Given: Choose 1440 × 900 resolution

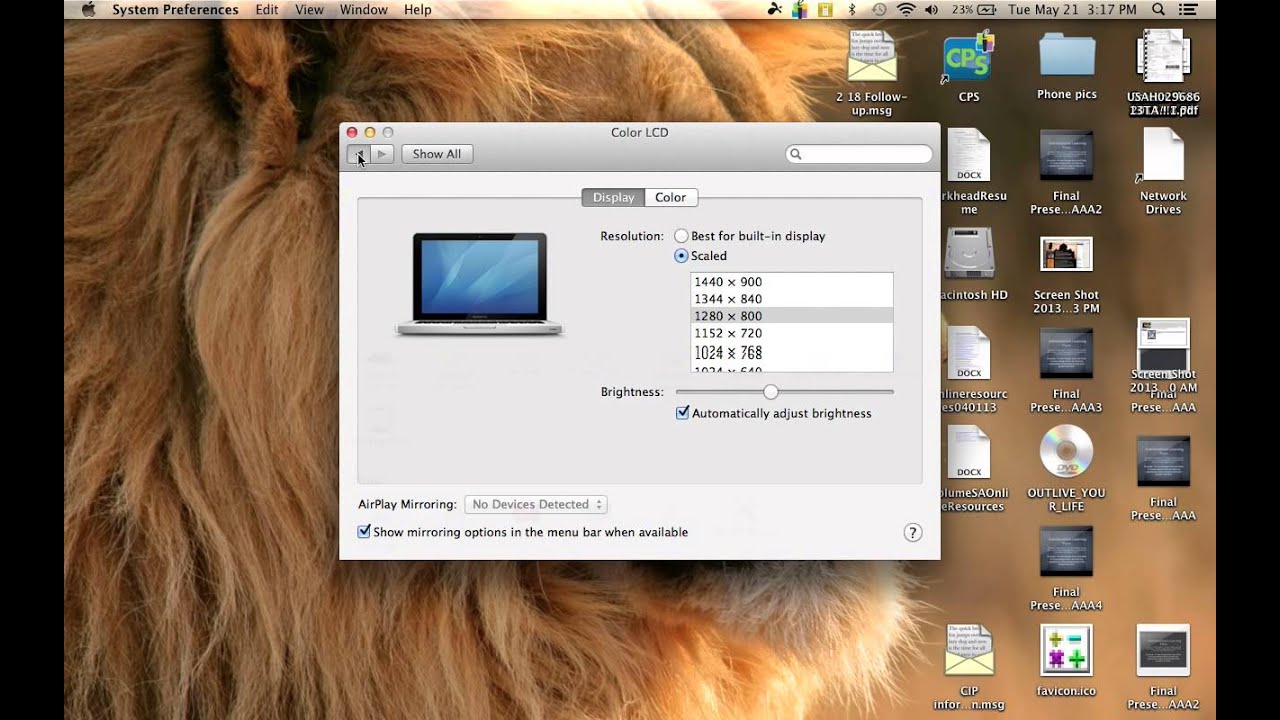Looking at the screenshot, I should point(791,282).
